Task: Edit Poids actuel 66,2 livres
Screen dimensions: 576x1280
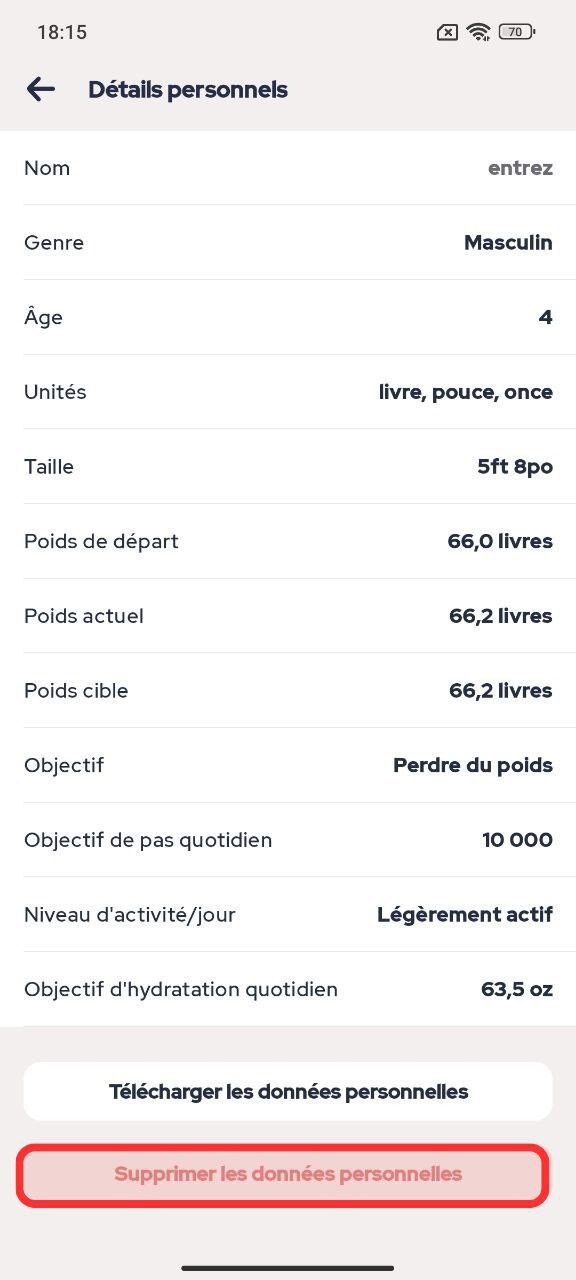Action: tap(288, 616)
